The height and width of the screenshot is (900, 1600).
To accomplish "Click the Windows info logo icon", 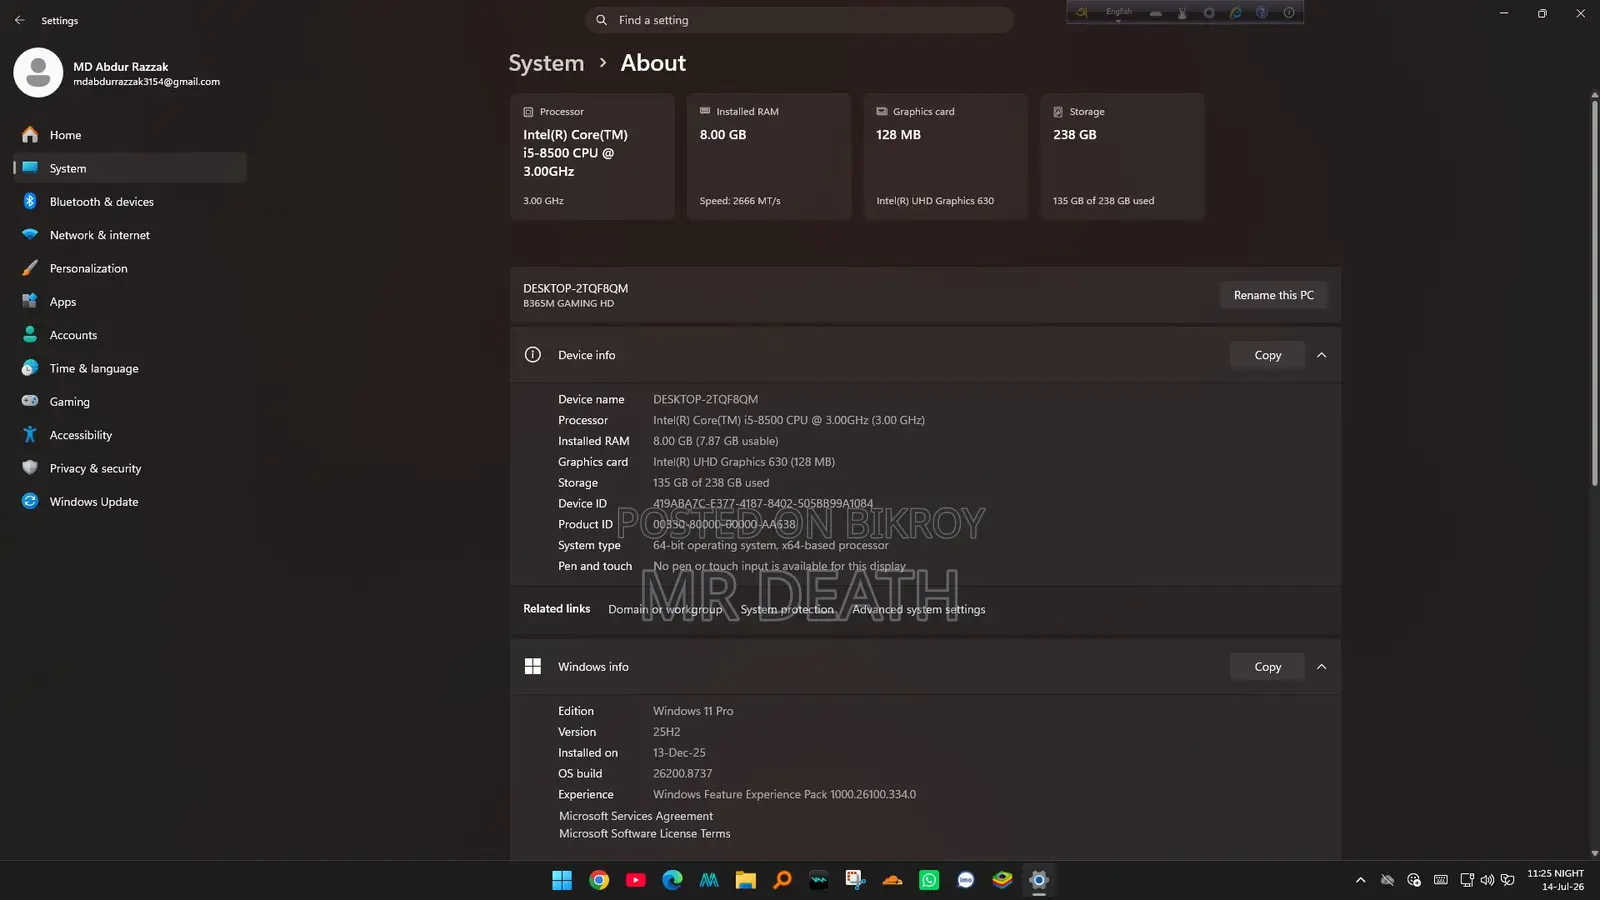I will pyautogui.click(x=533, y=667).
